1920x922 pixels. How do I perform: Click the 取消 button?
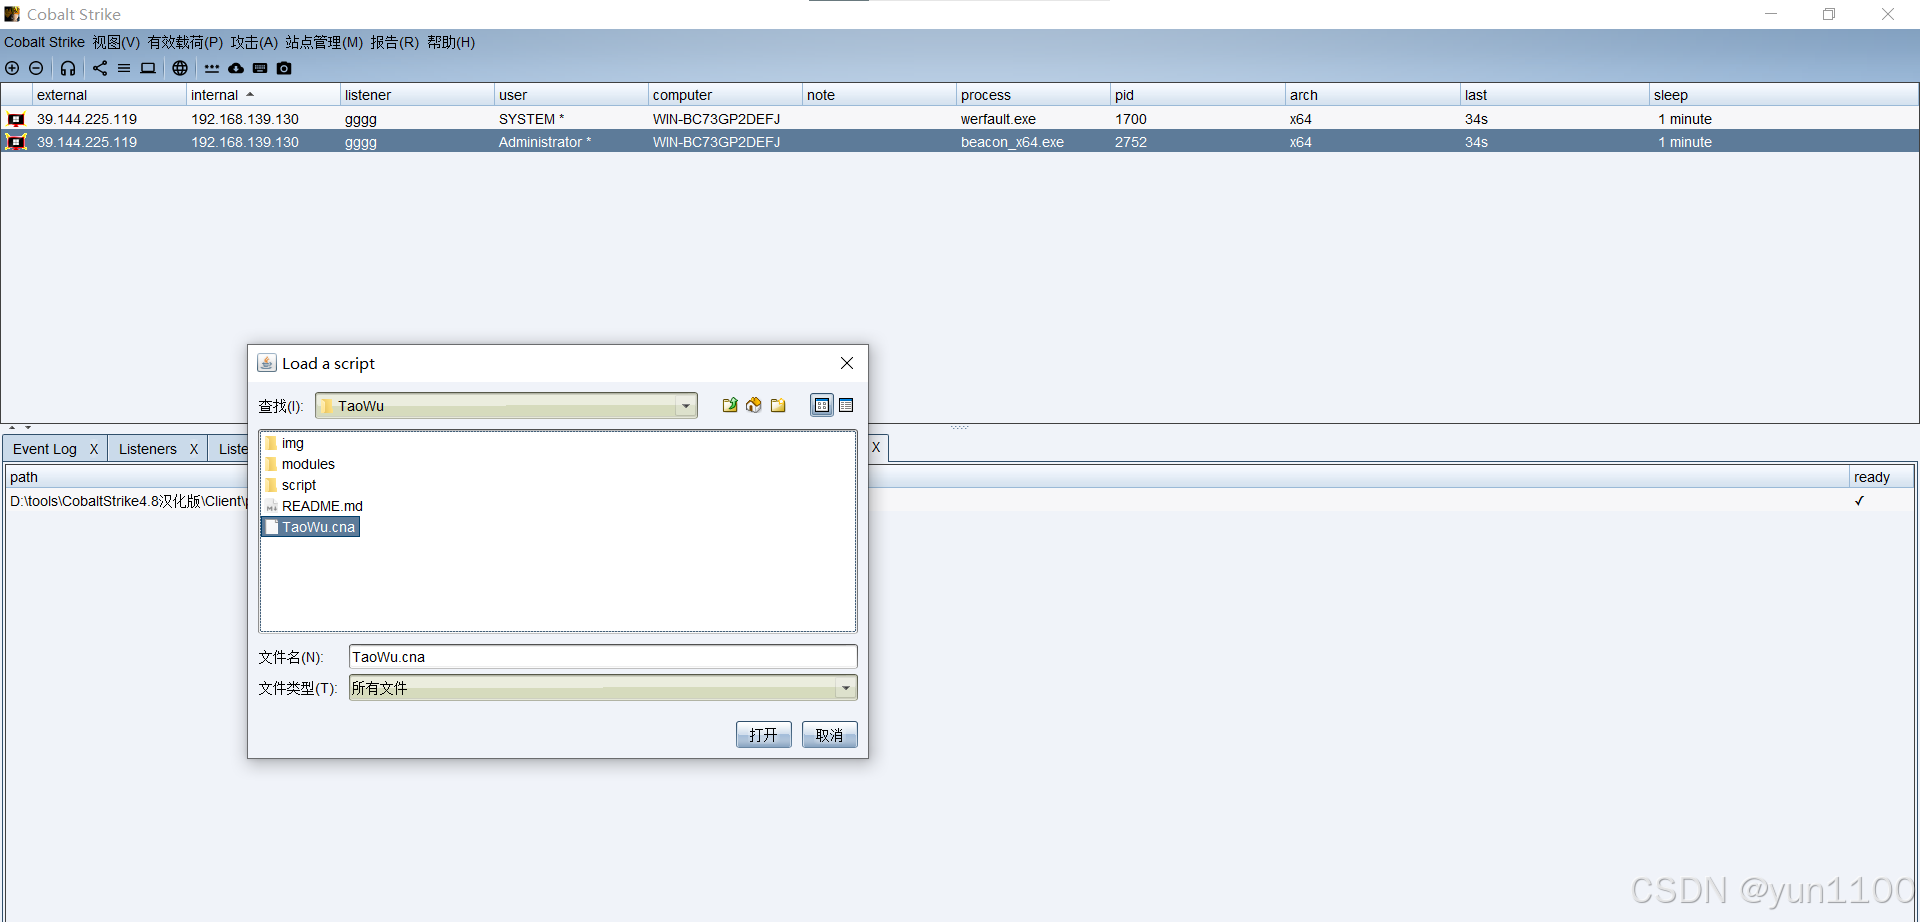(x=830, y=735)
